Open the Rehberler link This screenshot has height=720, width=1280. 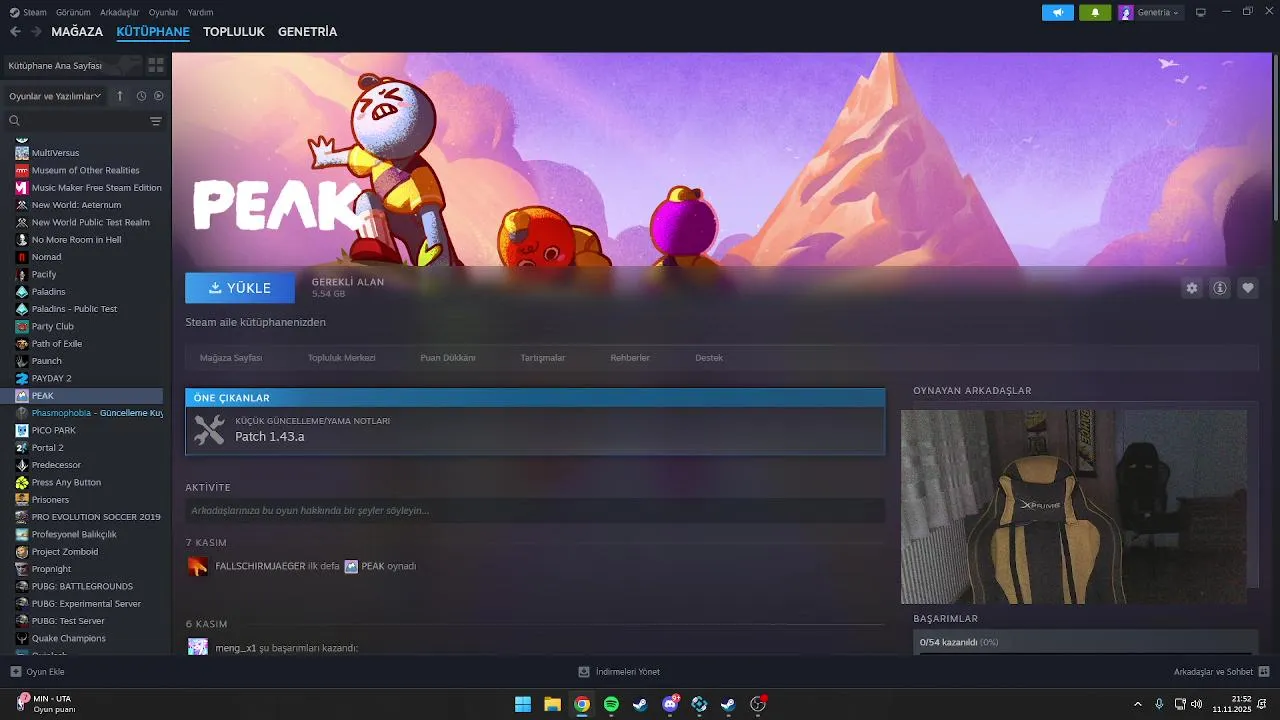point(630,358)
